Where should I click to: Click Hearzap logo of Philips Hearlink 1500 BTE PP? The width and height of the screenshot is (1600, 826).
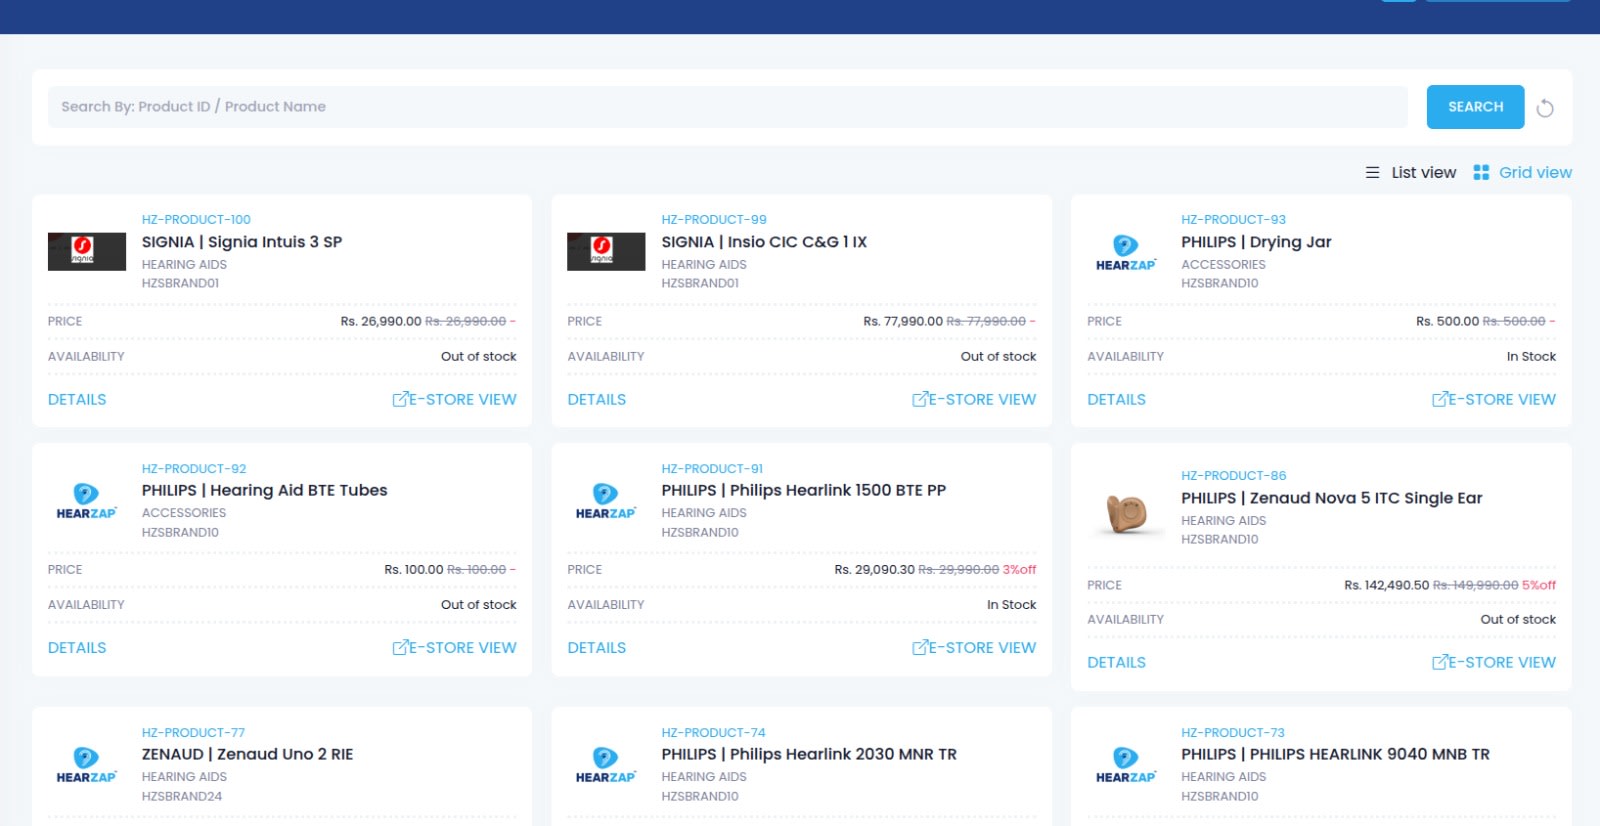pyautogui.click(x=606, y=501)
